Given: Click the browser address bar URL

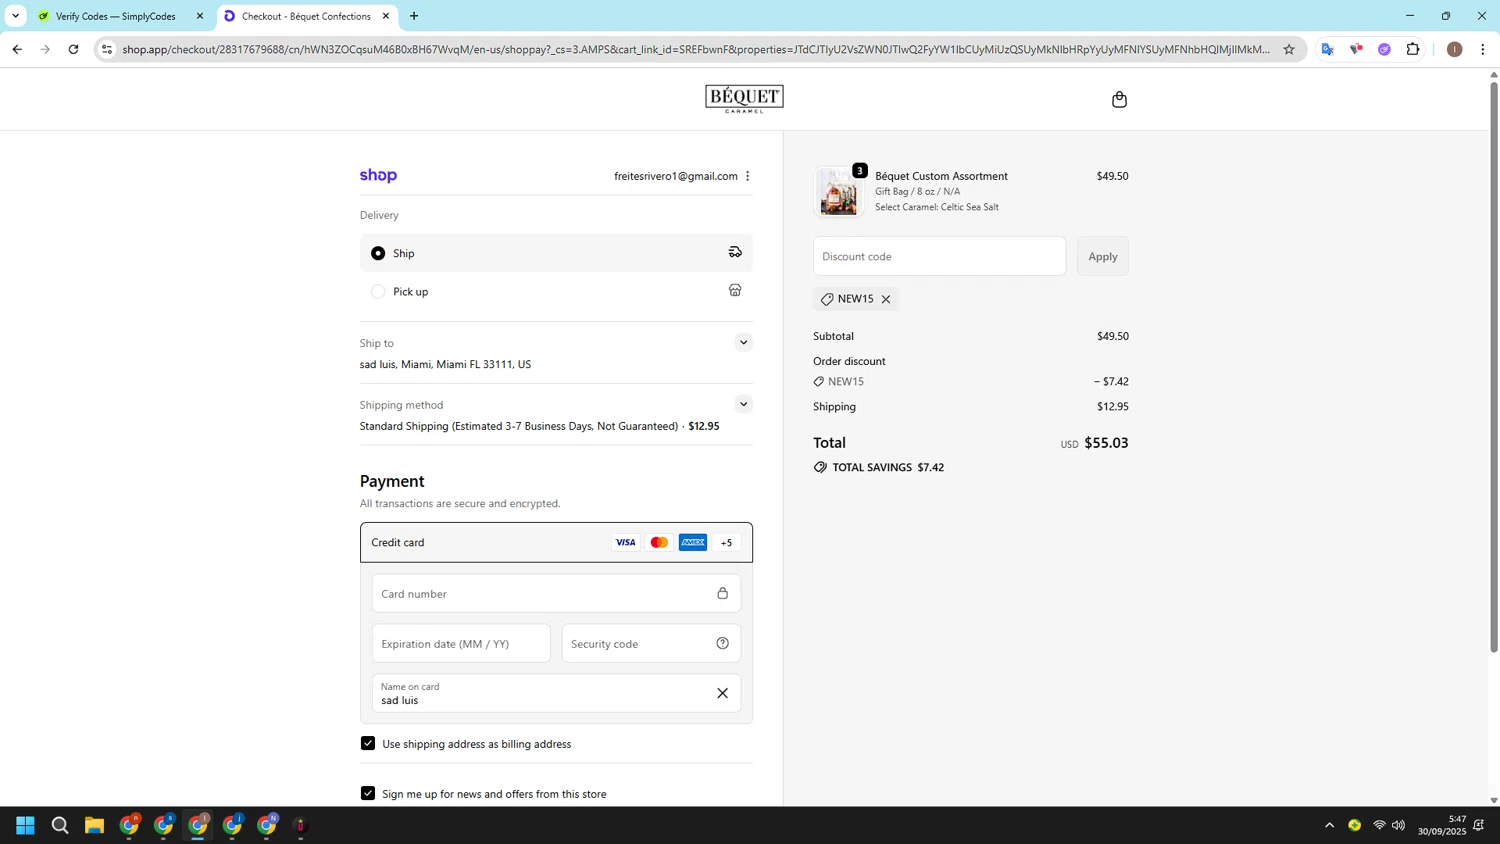Looking at the screenshot, I should [x=696, y=49].
